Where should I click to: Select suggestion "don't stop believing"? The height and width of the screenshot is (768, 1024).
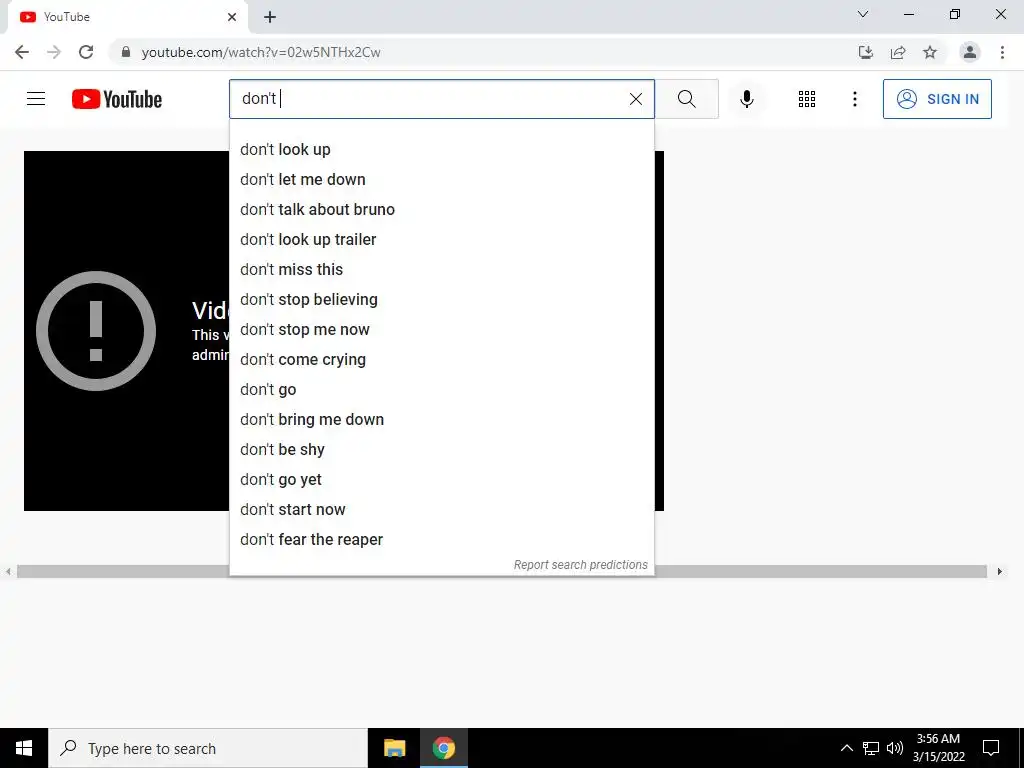[441, 300]
